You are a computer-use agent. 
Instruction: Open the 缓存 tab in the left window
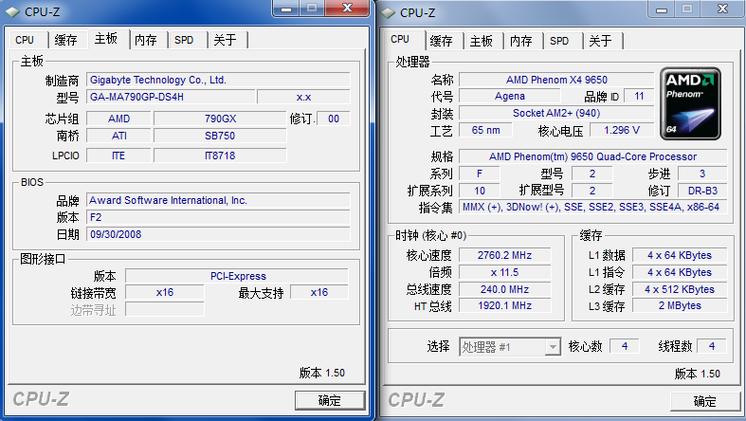pos(66,40)
